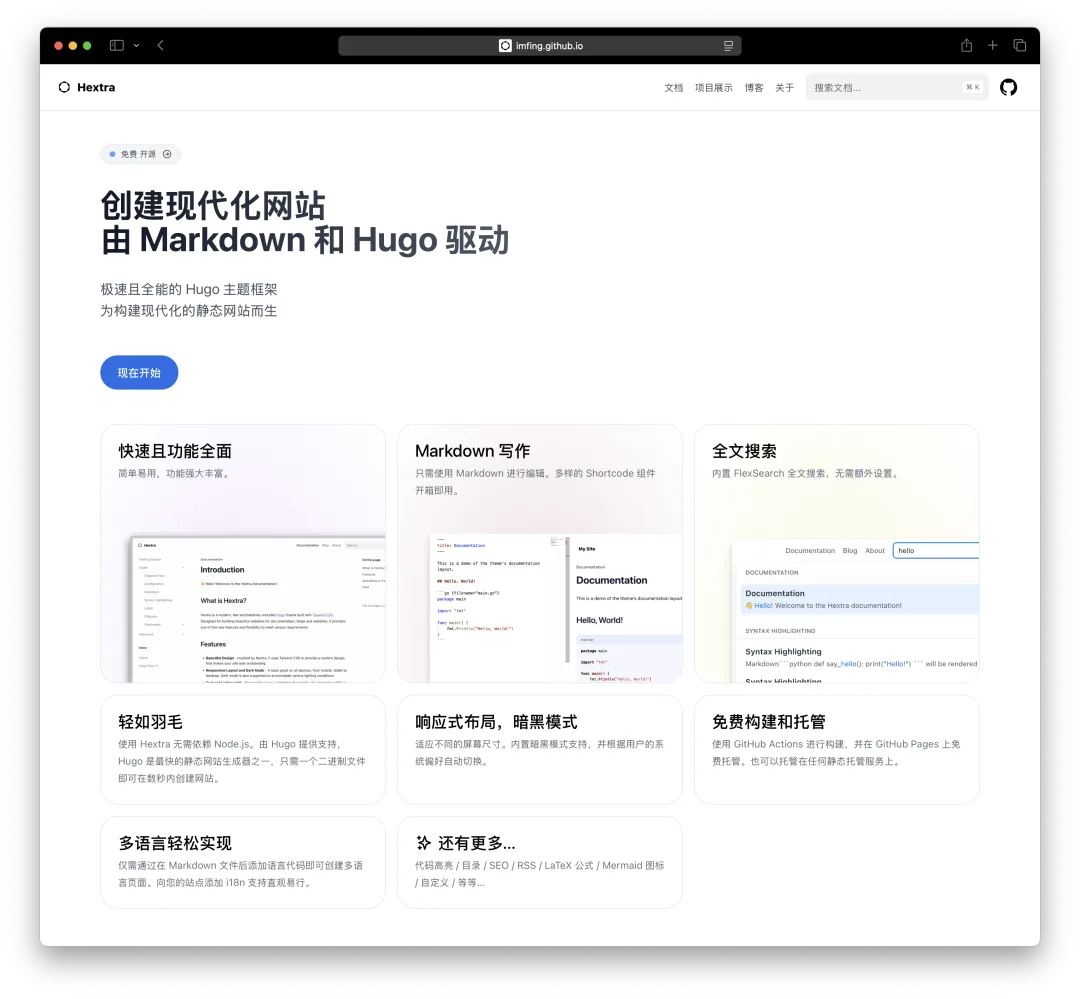Viewport: 1080px width, 999px height.
Task: Open the 文档 nav item
Action: click(674, 87)
